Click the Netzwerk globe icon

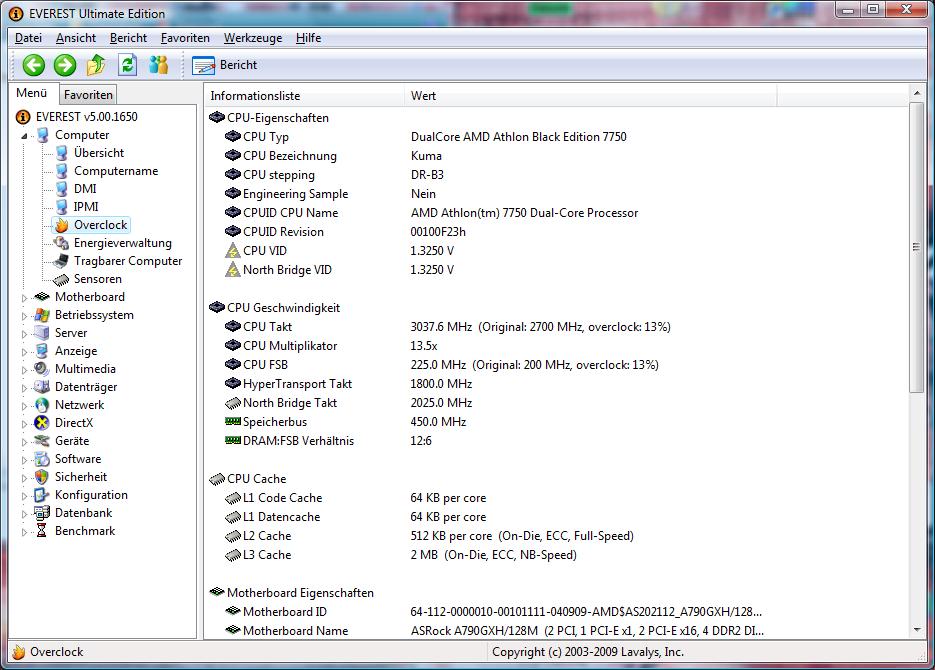42,405
